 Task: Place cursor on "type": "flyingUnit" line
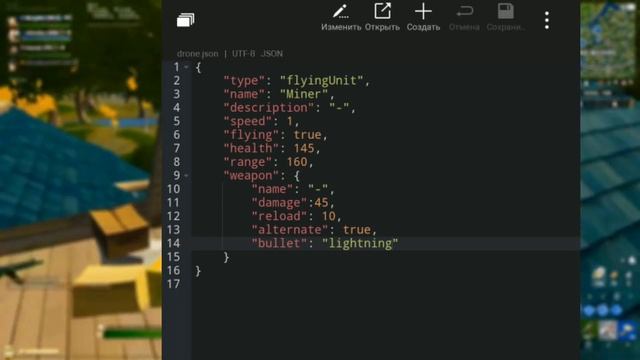pyautogui.click(x=297, y=80)
